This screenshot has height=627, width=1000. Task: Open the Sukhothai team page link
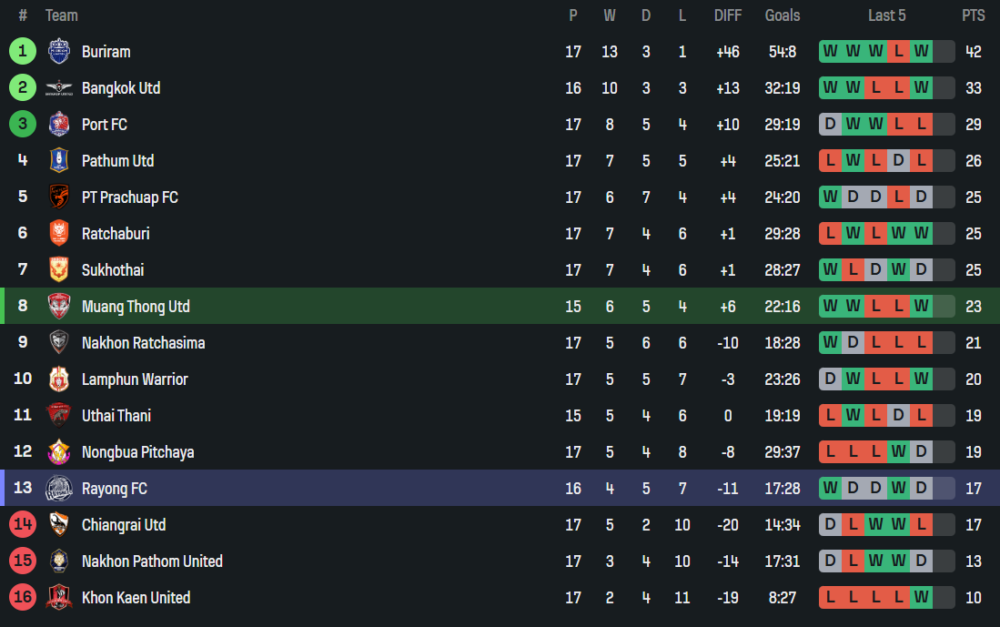(113, 270)
